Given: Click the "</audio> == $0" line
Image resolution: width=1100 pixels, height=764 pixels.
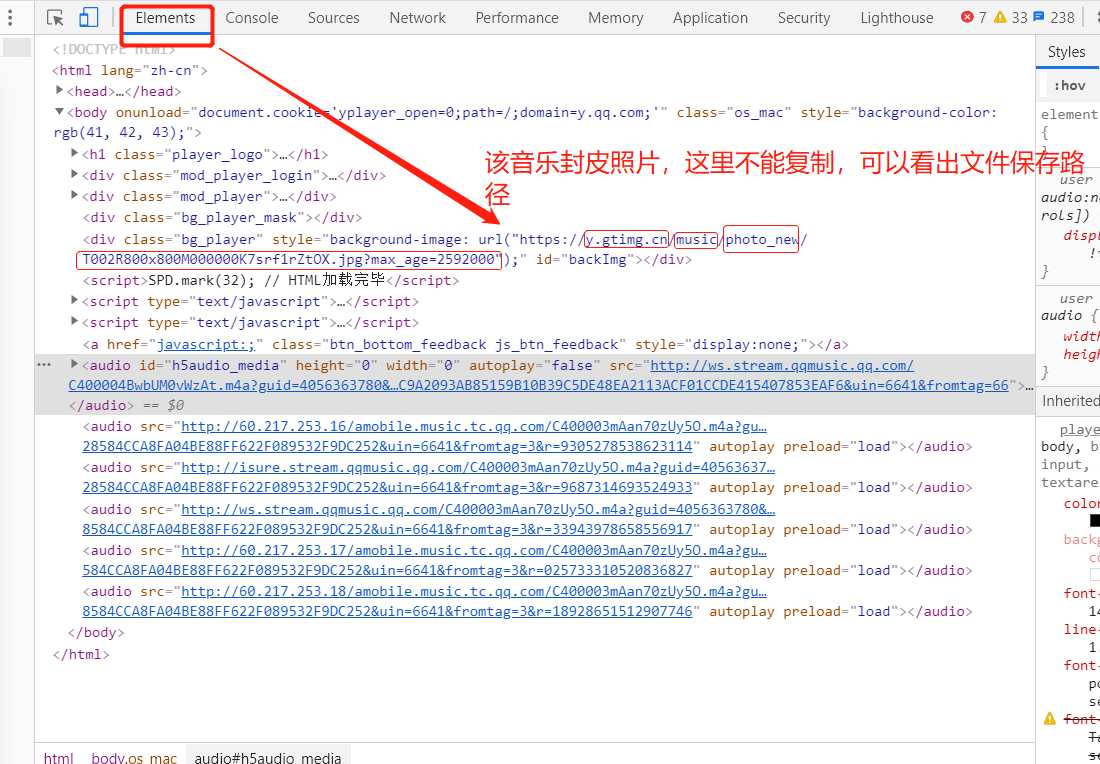Looking at the screenshot, I should pos(126,405).
